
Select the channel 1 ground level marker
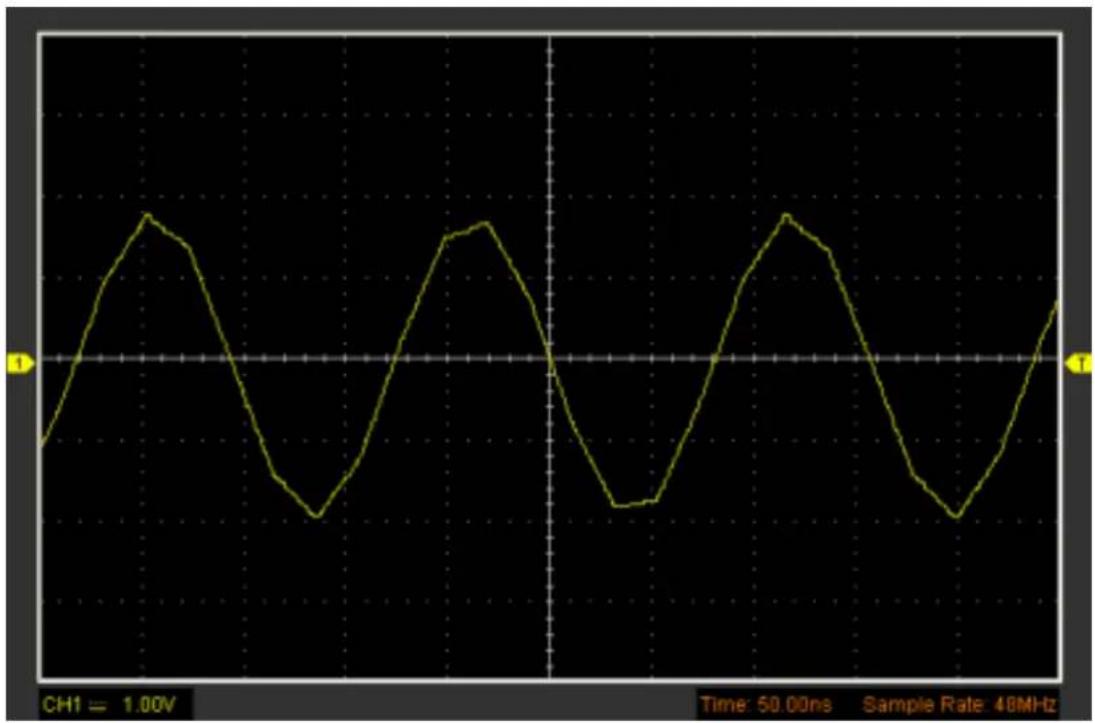tap(20, 363)
